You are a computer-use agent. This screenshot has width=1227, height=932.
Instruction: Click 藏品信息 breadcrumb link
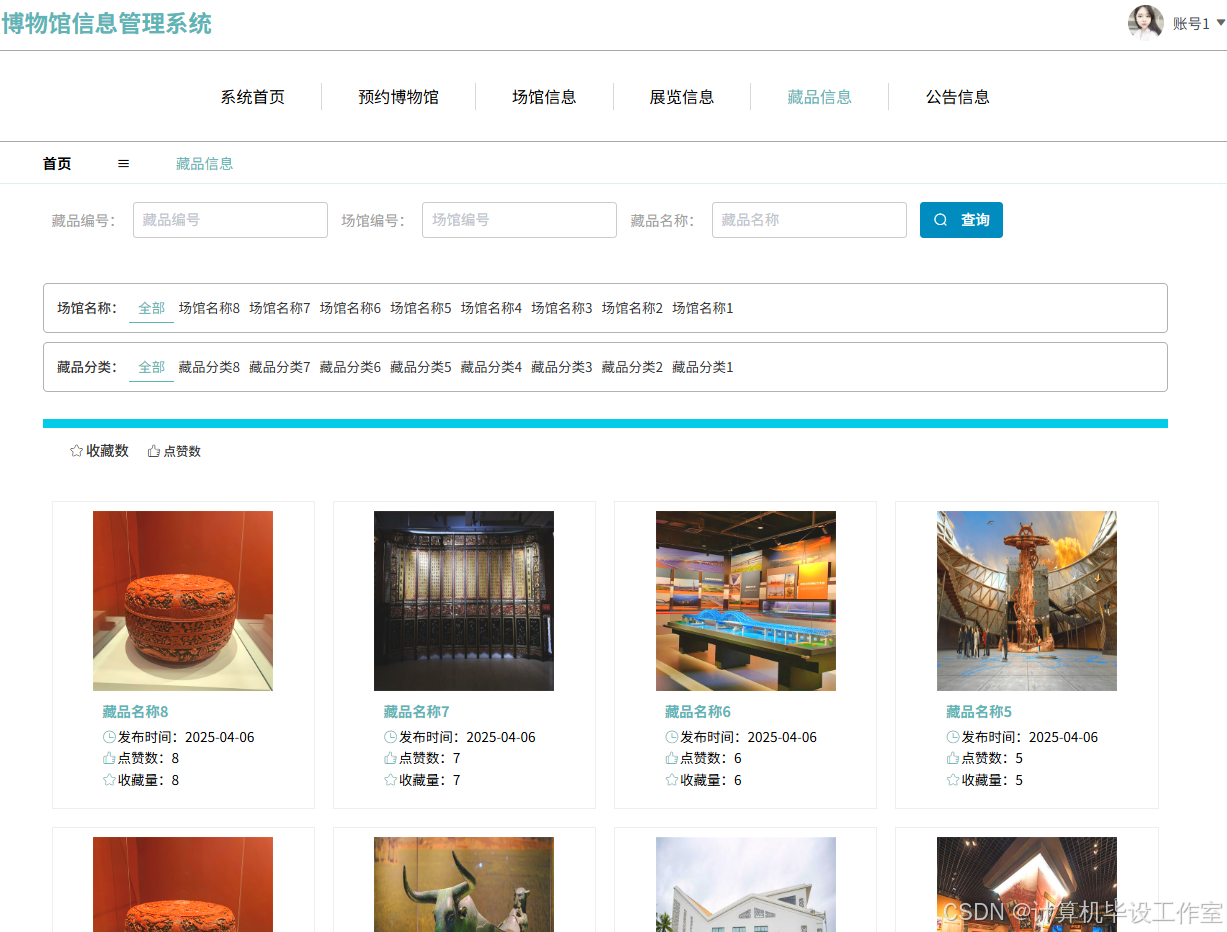[205, 163]
